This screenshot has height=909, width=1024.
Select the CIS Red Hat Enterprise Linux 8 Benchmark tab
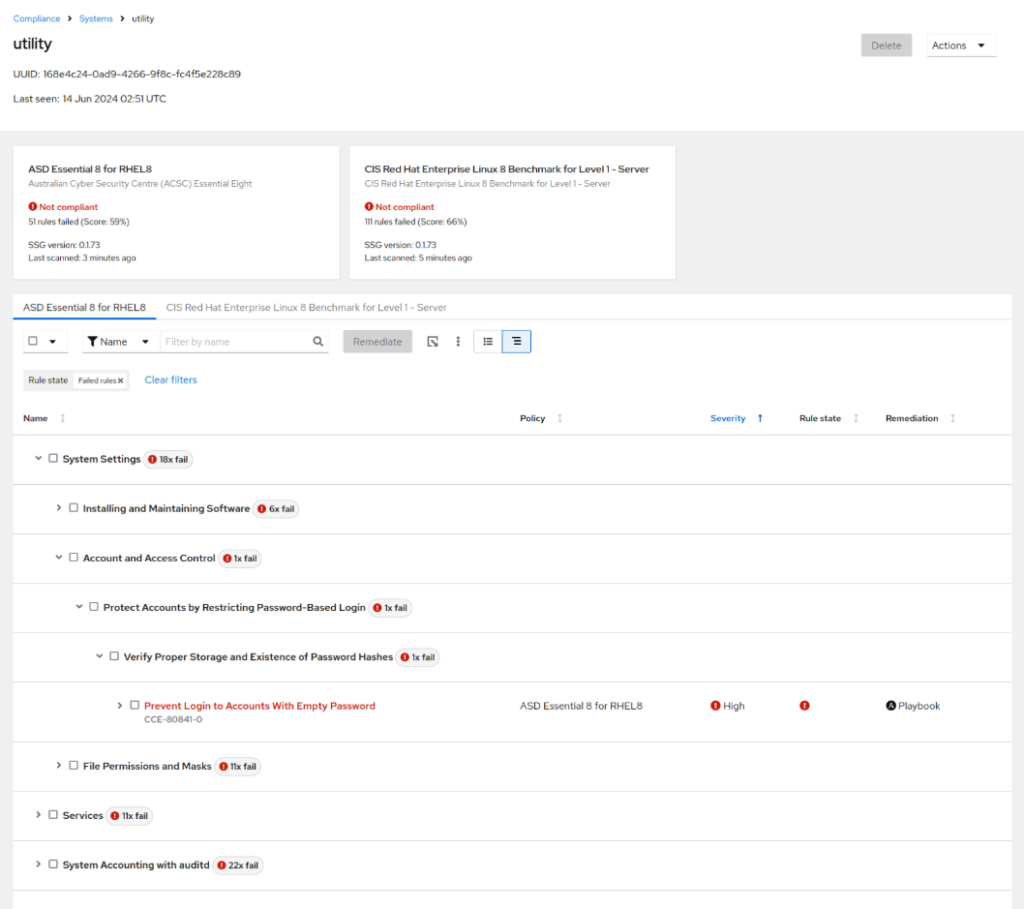306,308
